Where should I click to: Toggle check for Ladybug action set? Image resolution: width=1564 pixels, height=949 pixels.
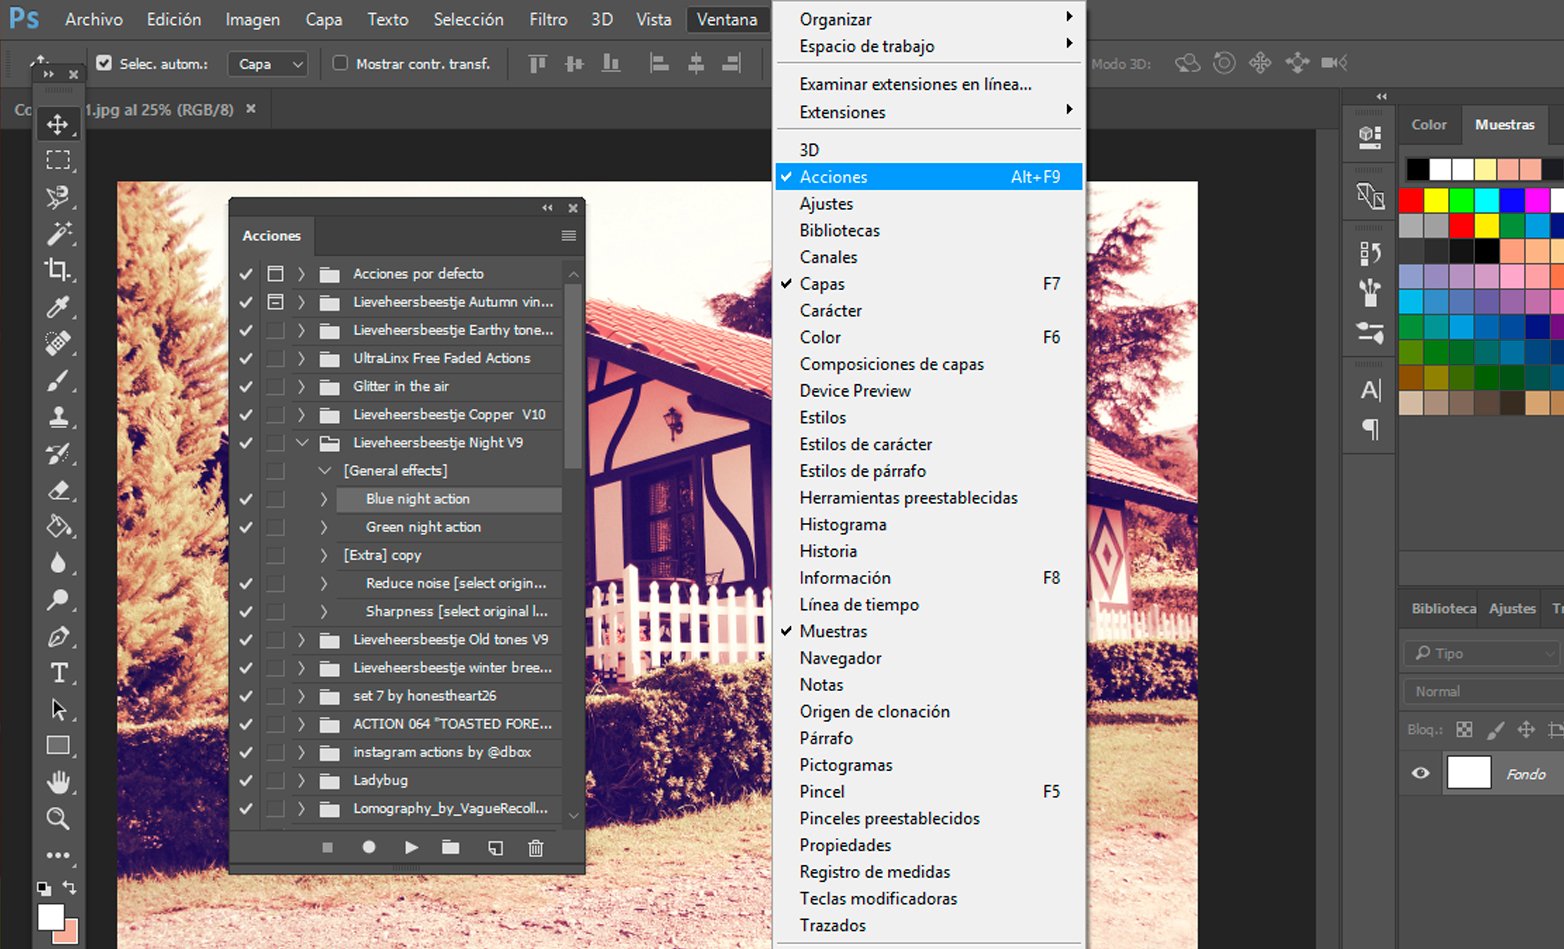(246, 780)
